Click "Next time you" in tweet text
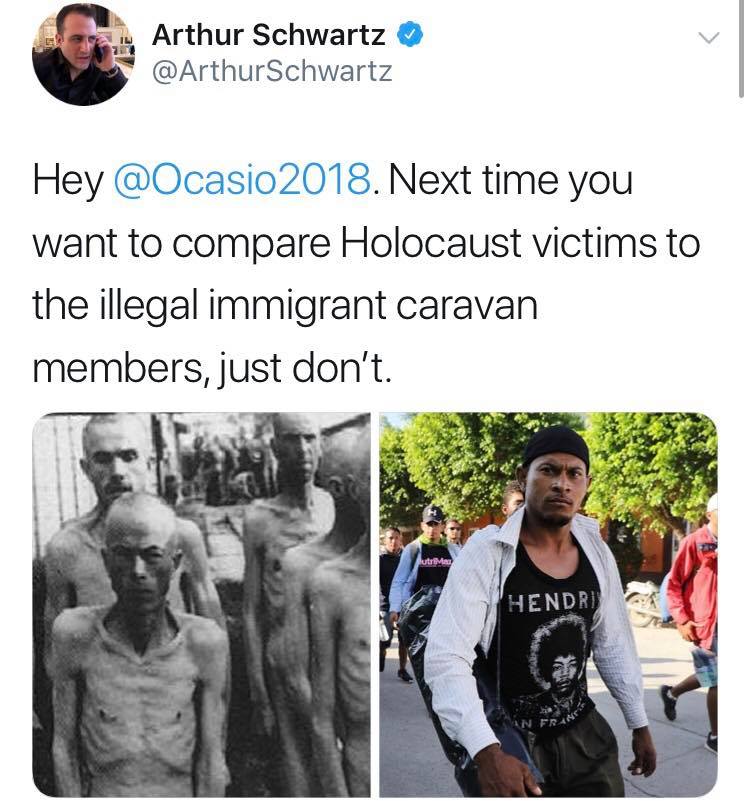The height and width of the screenshot is (801, 750). (510, 180)
